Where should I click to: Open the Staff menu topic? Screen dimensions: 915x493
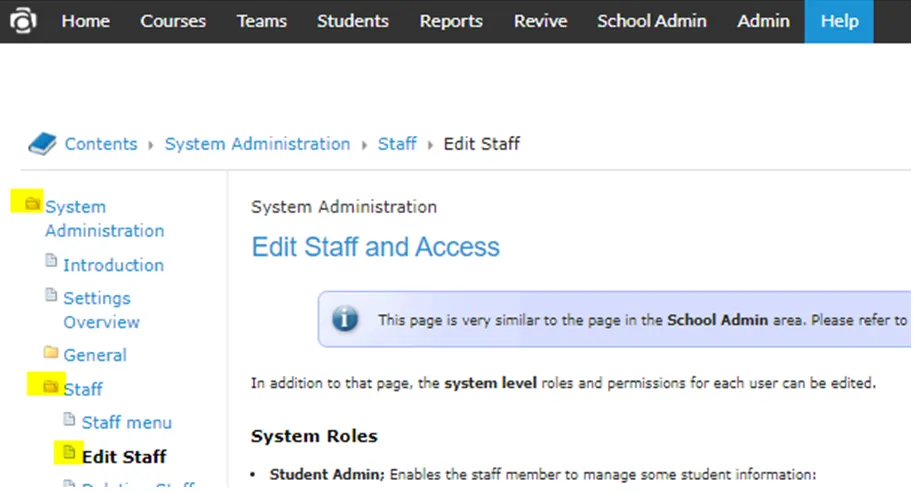click(127, 422)
